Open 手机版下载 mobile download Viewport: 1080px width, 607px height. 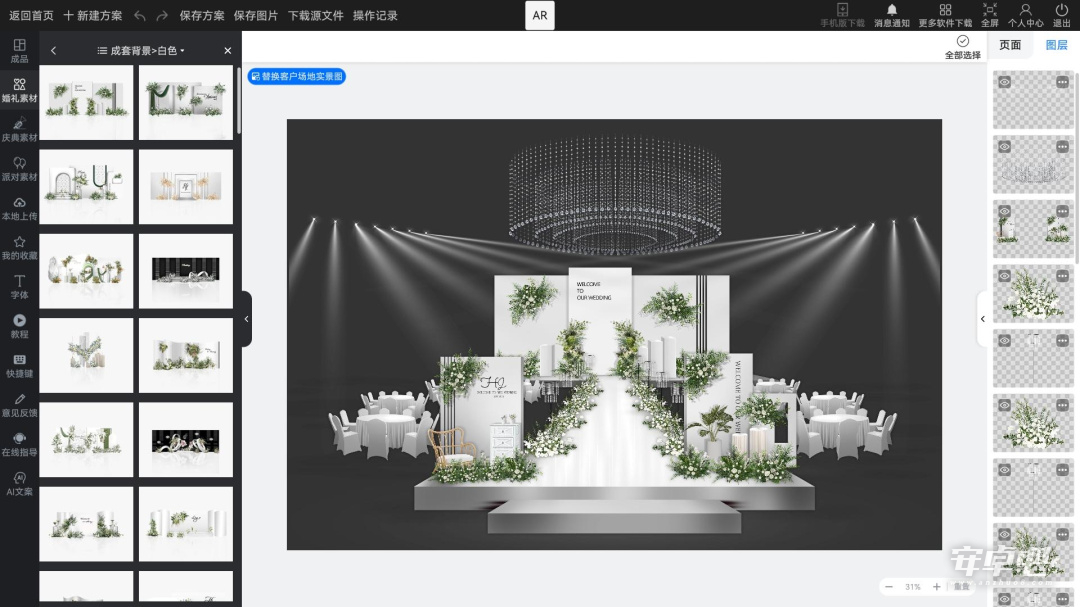[842, 15]
